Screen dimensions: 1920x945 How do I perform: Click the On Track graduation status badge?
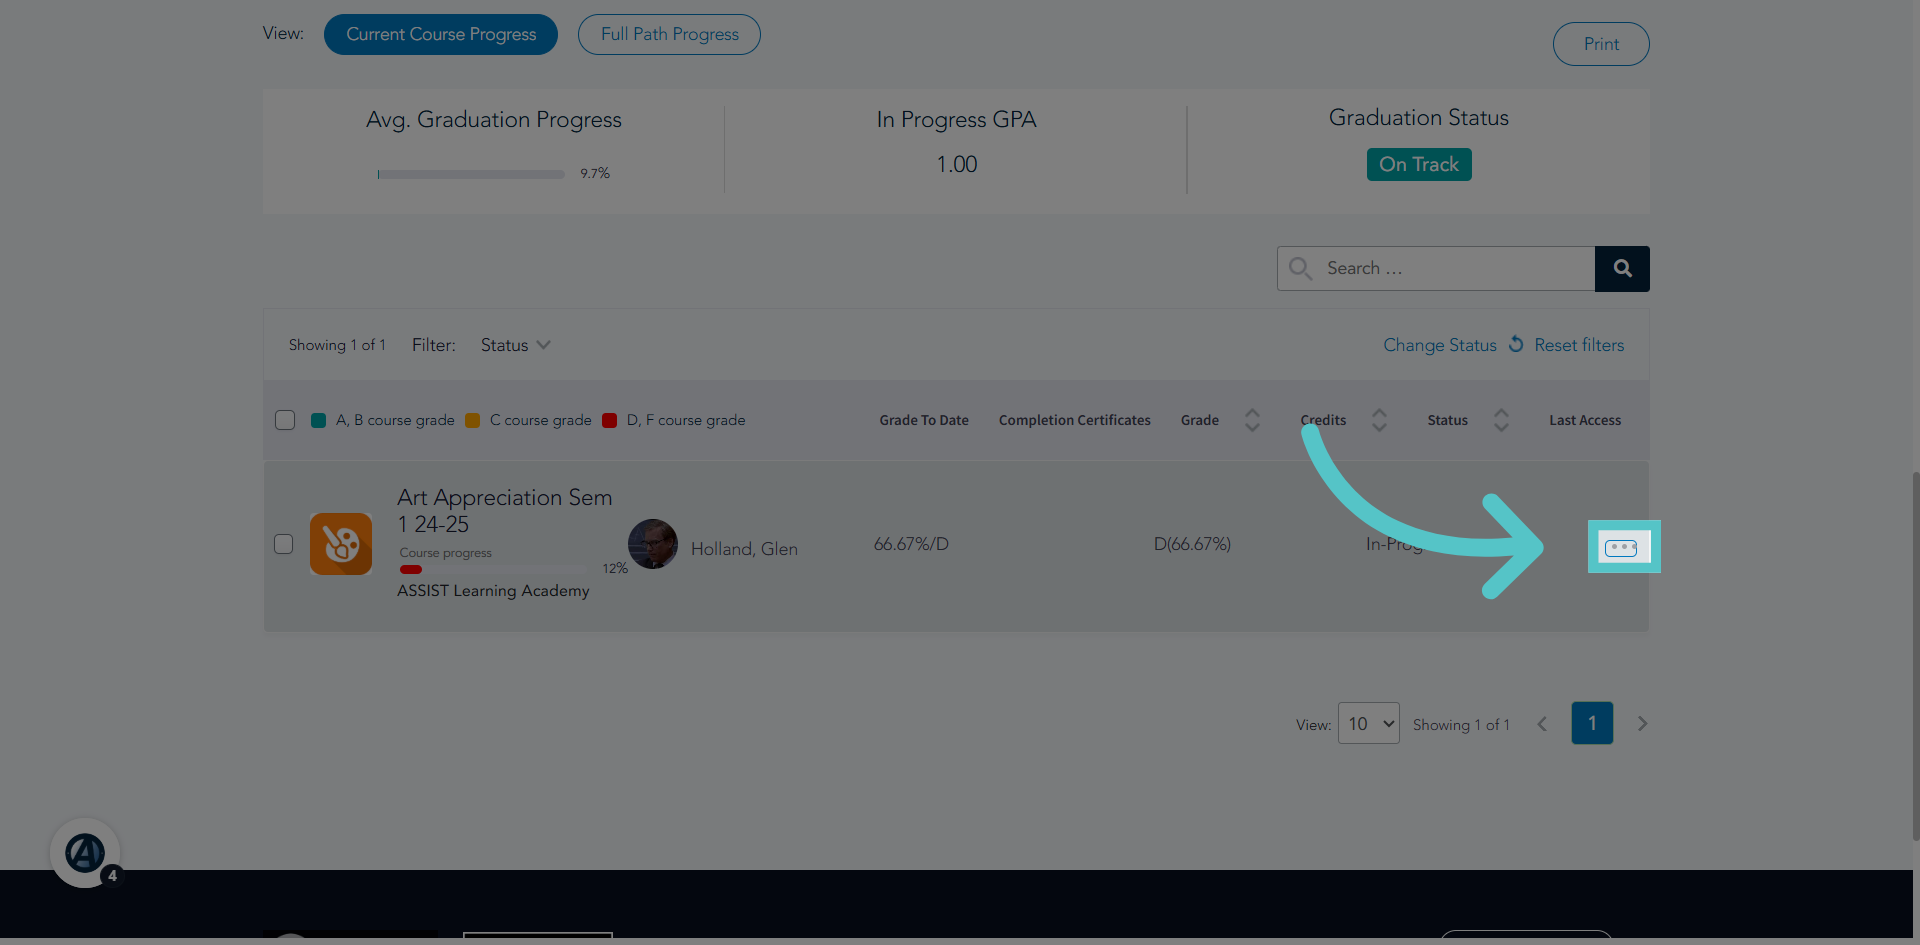(1419, 165)
